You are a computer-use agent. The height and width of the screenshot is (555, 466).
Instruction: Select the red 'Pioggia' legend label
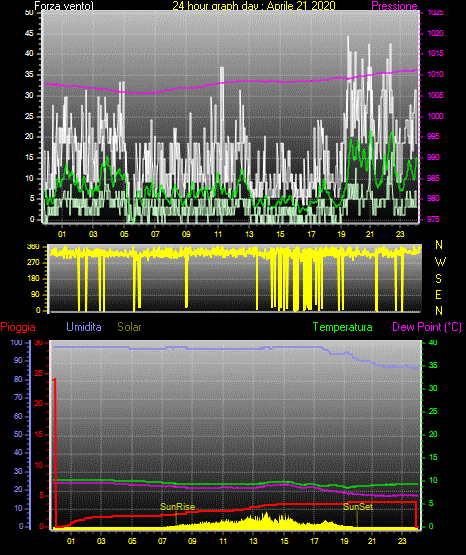[x=18, y=327]
